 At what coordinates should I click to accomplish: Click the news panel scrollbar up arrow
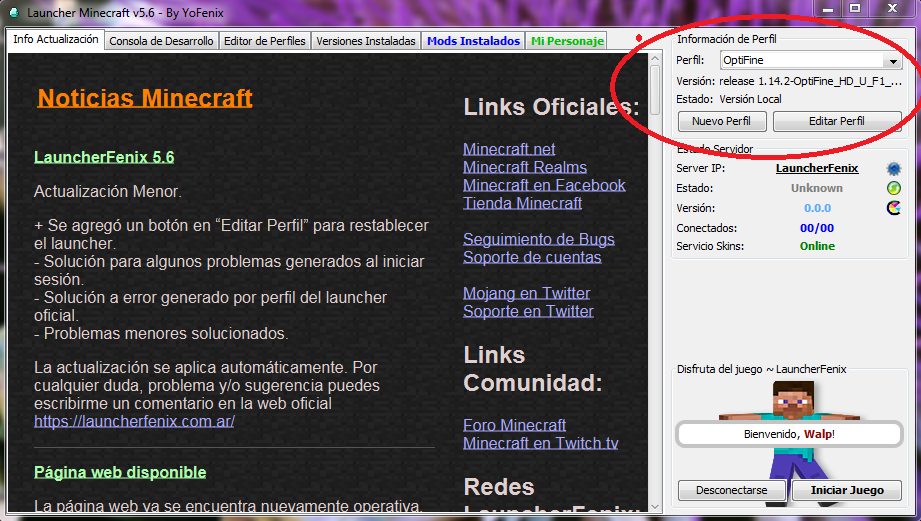click(x=655, y=58)
